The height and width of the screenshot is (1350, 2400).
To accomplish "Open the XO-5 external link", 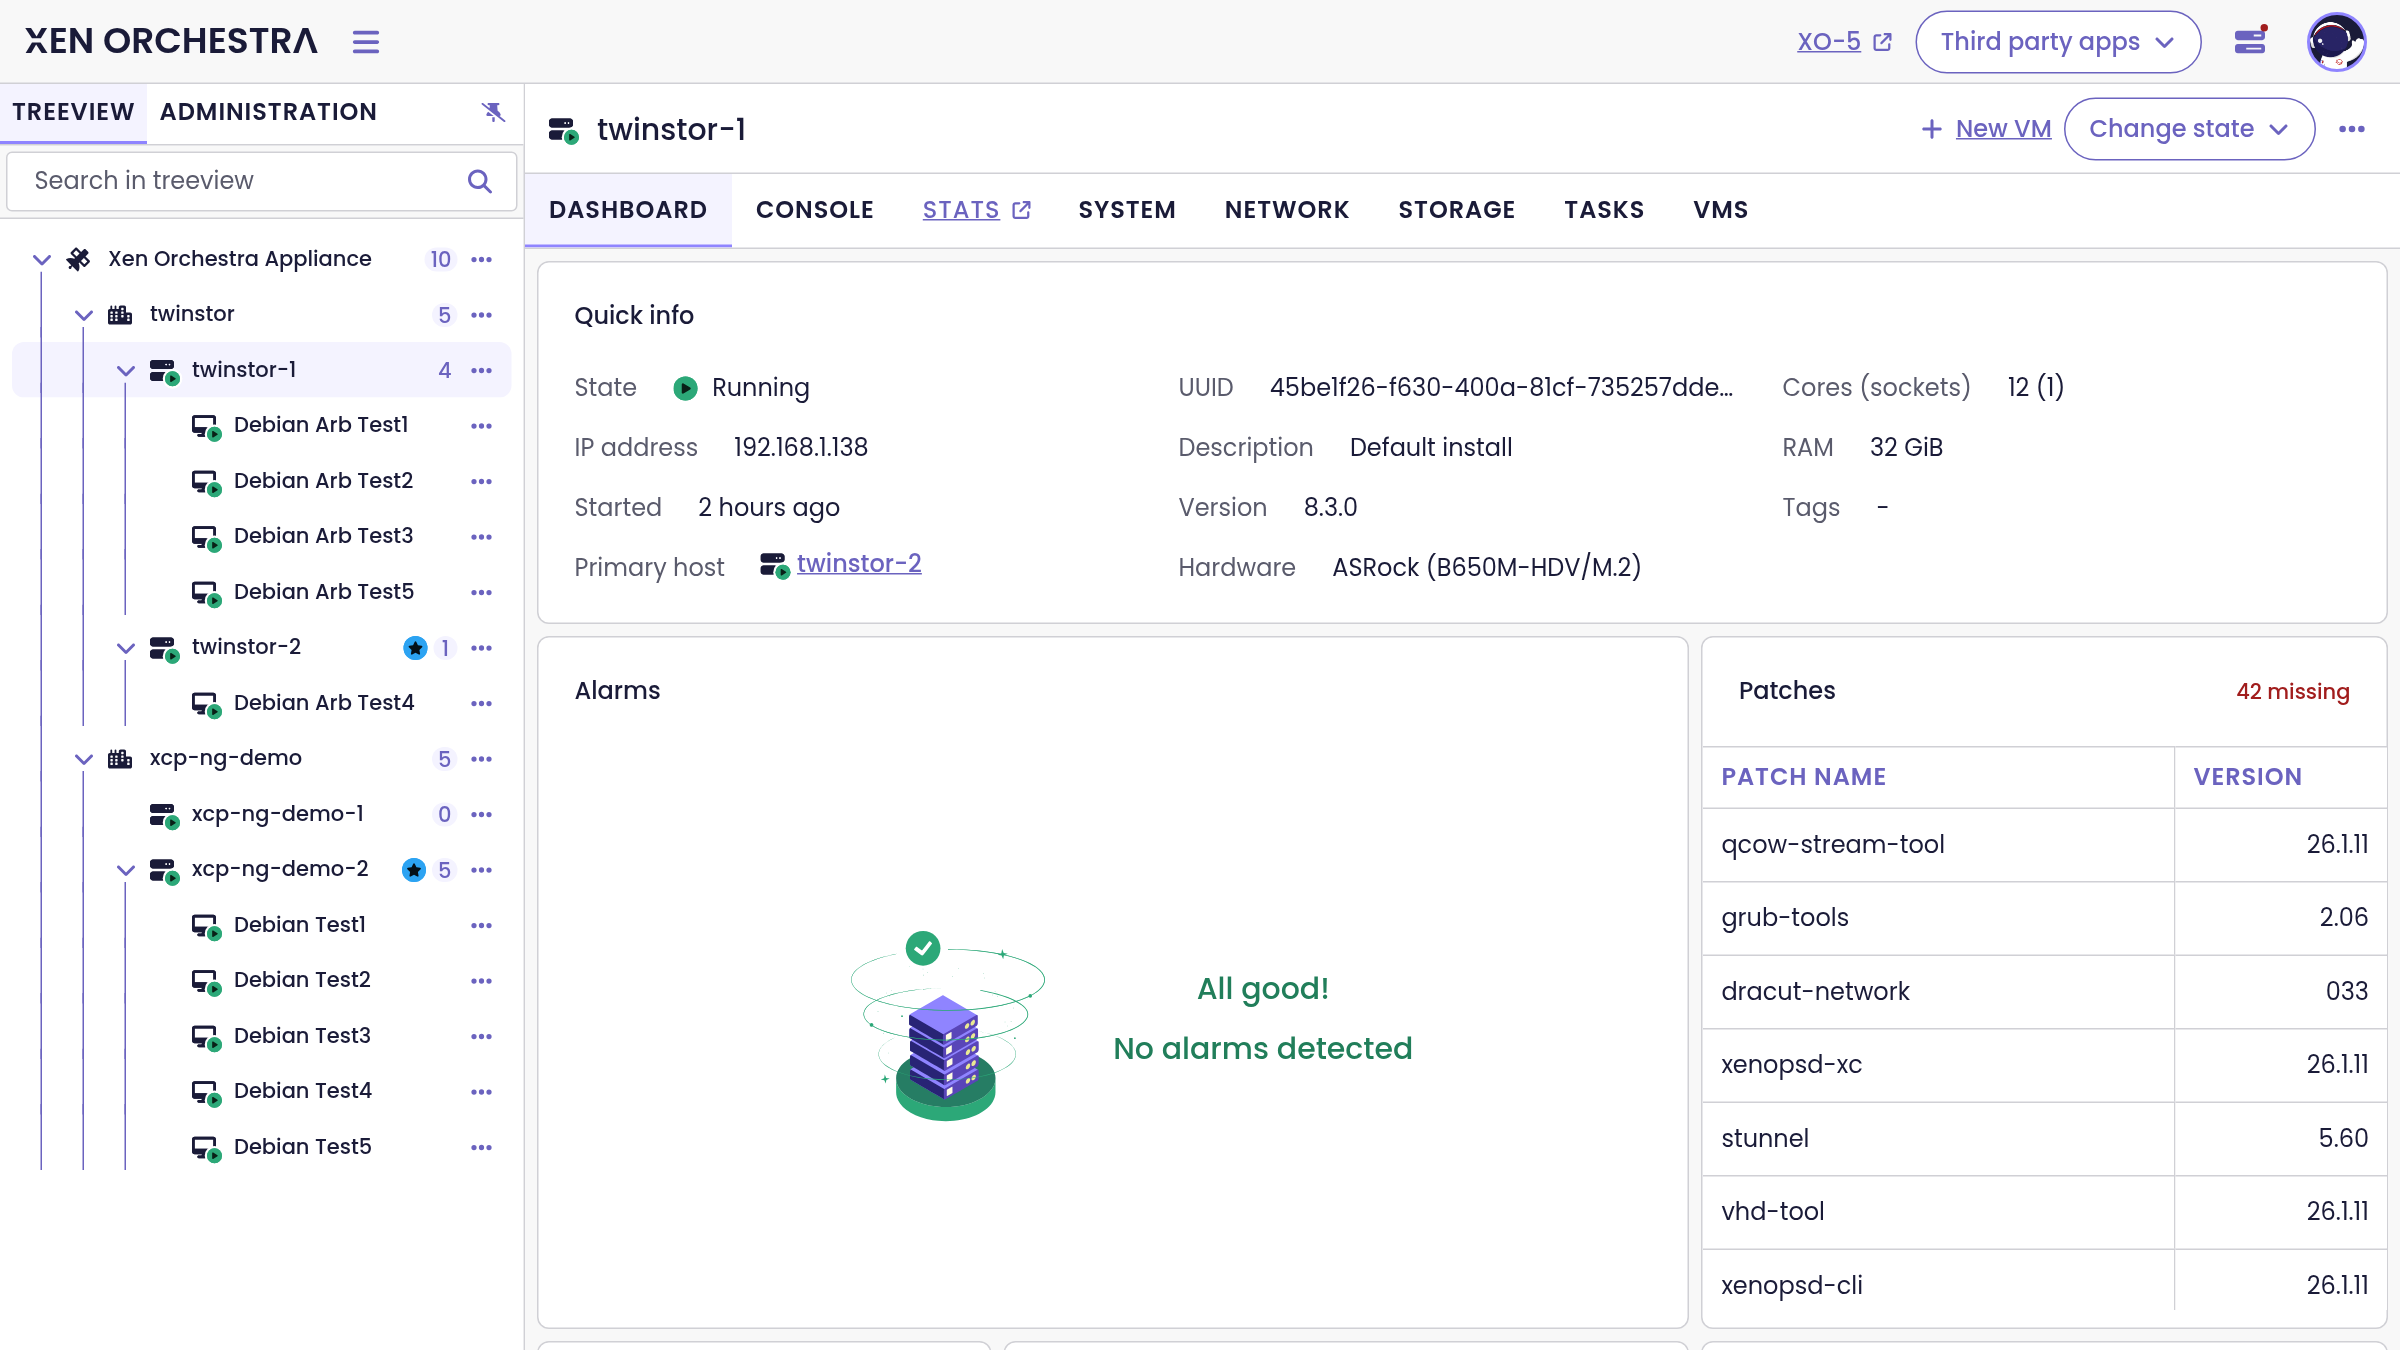I will pos(1844,42).
